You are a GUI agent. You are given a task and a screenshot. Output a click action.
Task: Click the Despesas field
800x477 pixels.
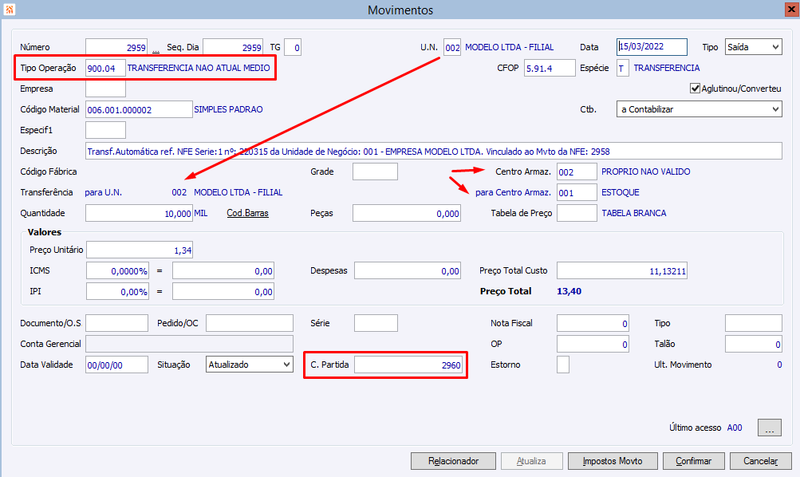coord(408,271)
